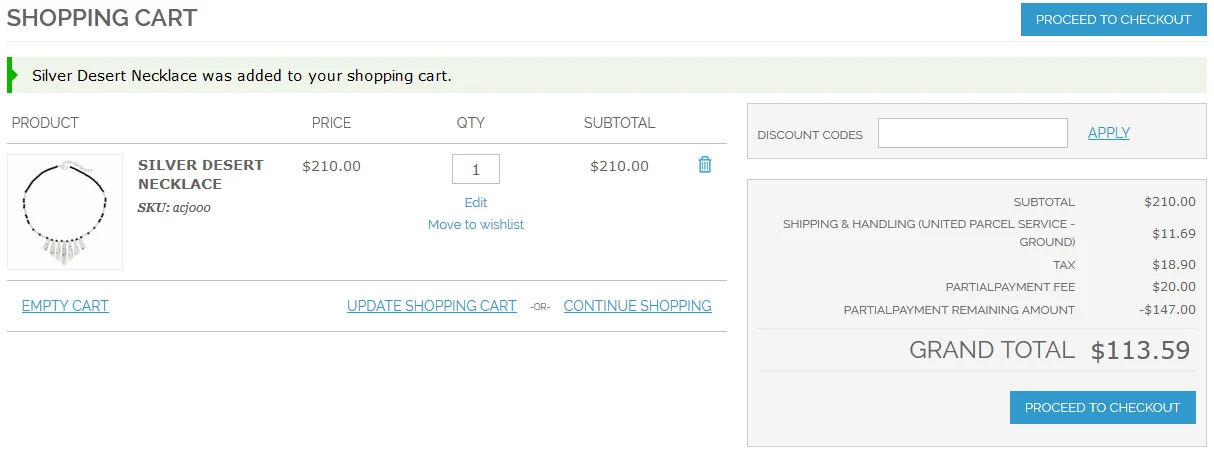Screen dimensions: 1214x457
Task: Click the Shopping Cart page heading
Action: point(102,18)
